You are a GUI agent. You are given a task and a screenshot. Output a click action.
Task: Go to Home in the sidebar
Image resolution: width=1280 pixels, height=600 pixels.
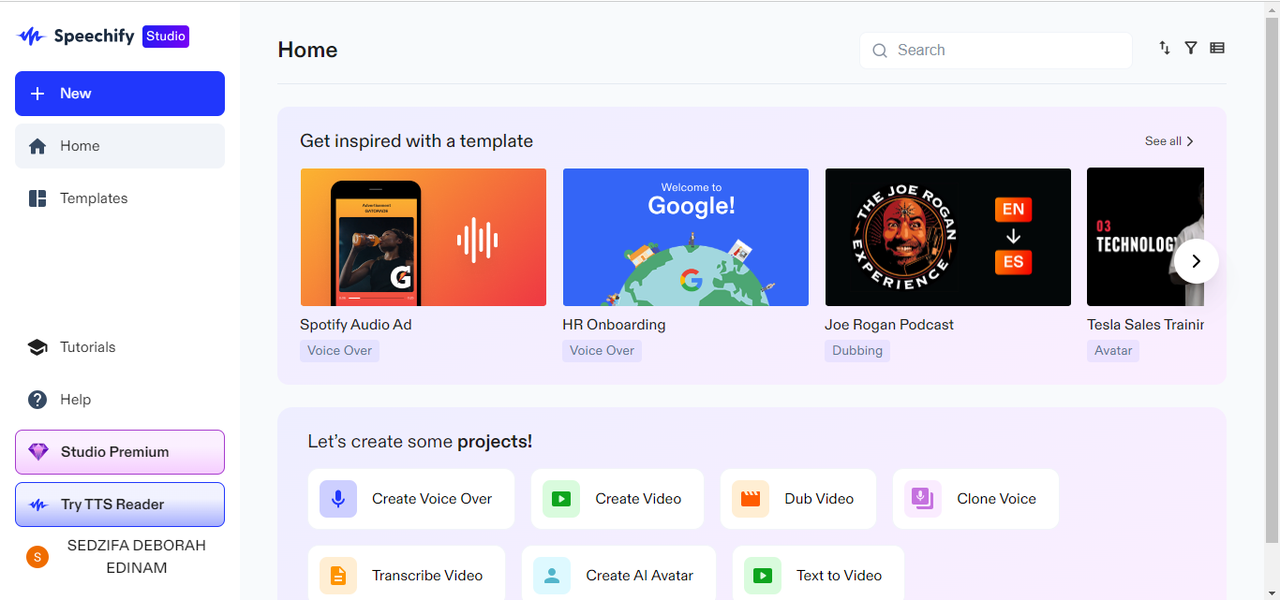120,146
